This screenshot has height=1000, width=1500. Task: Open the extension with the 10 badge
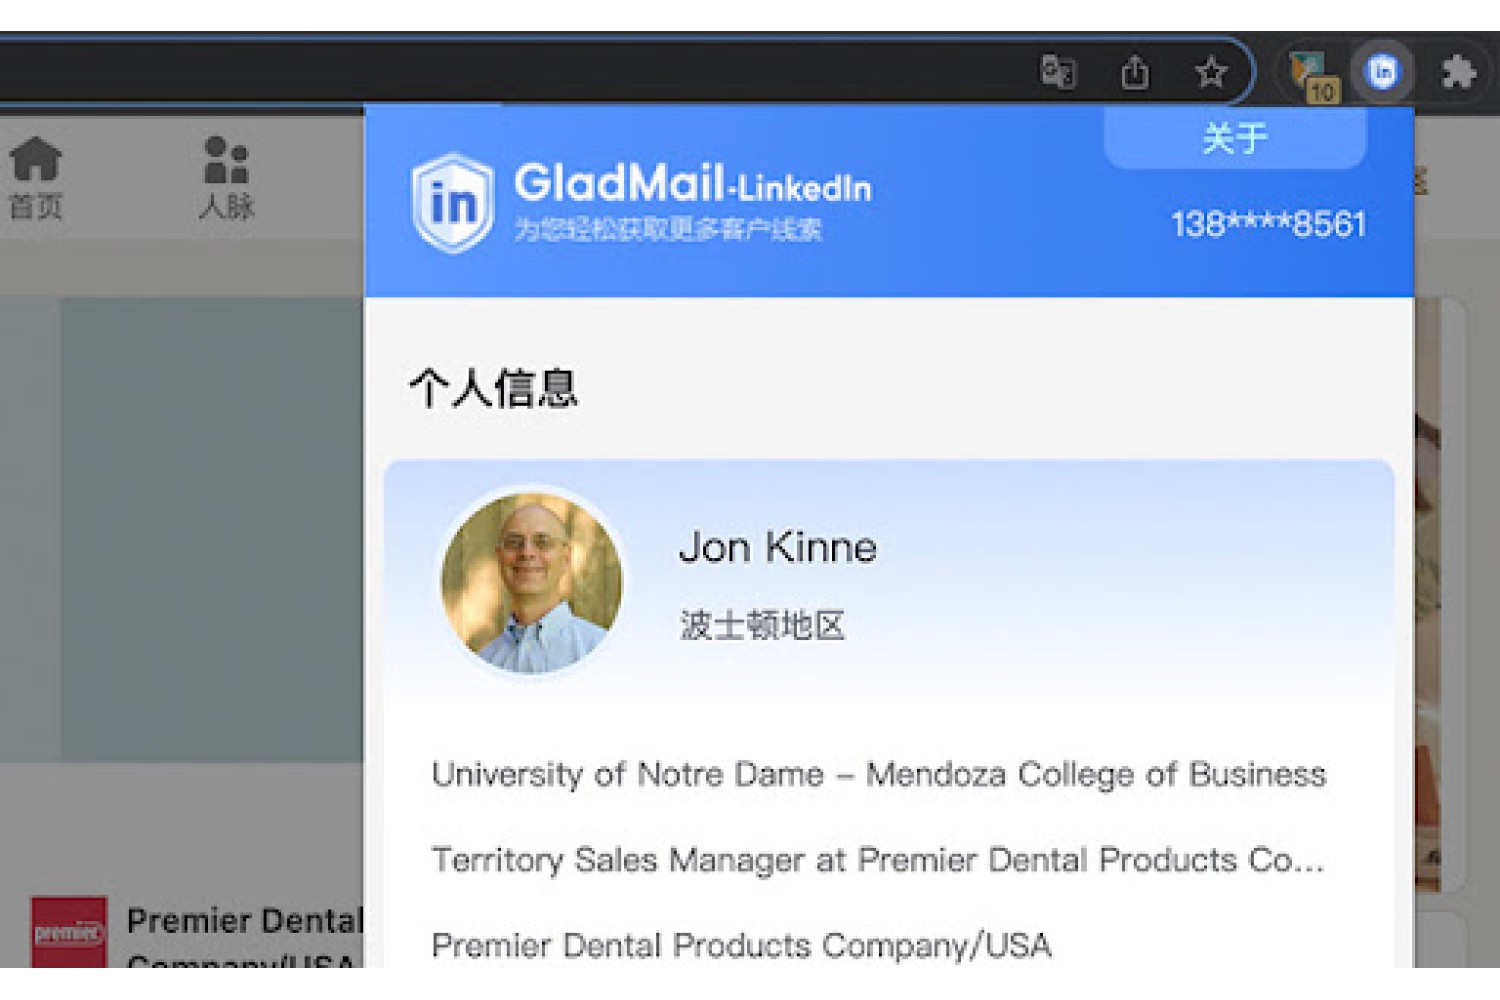[1312, 75]
